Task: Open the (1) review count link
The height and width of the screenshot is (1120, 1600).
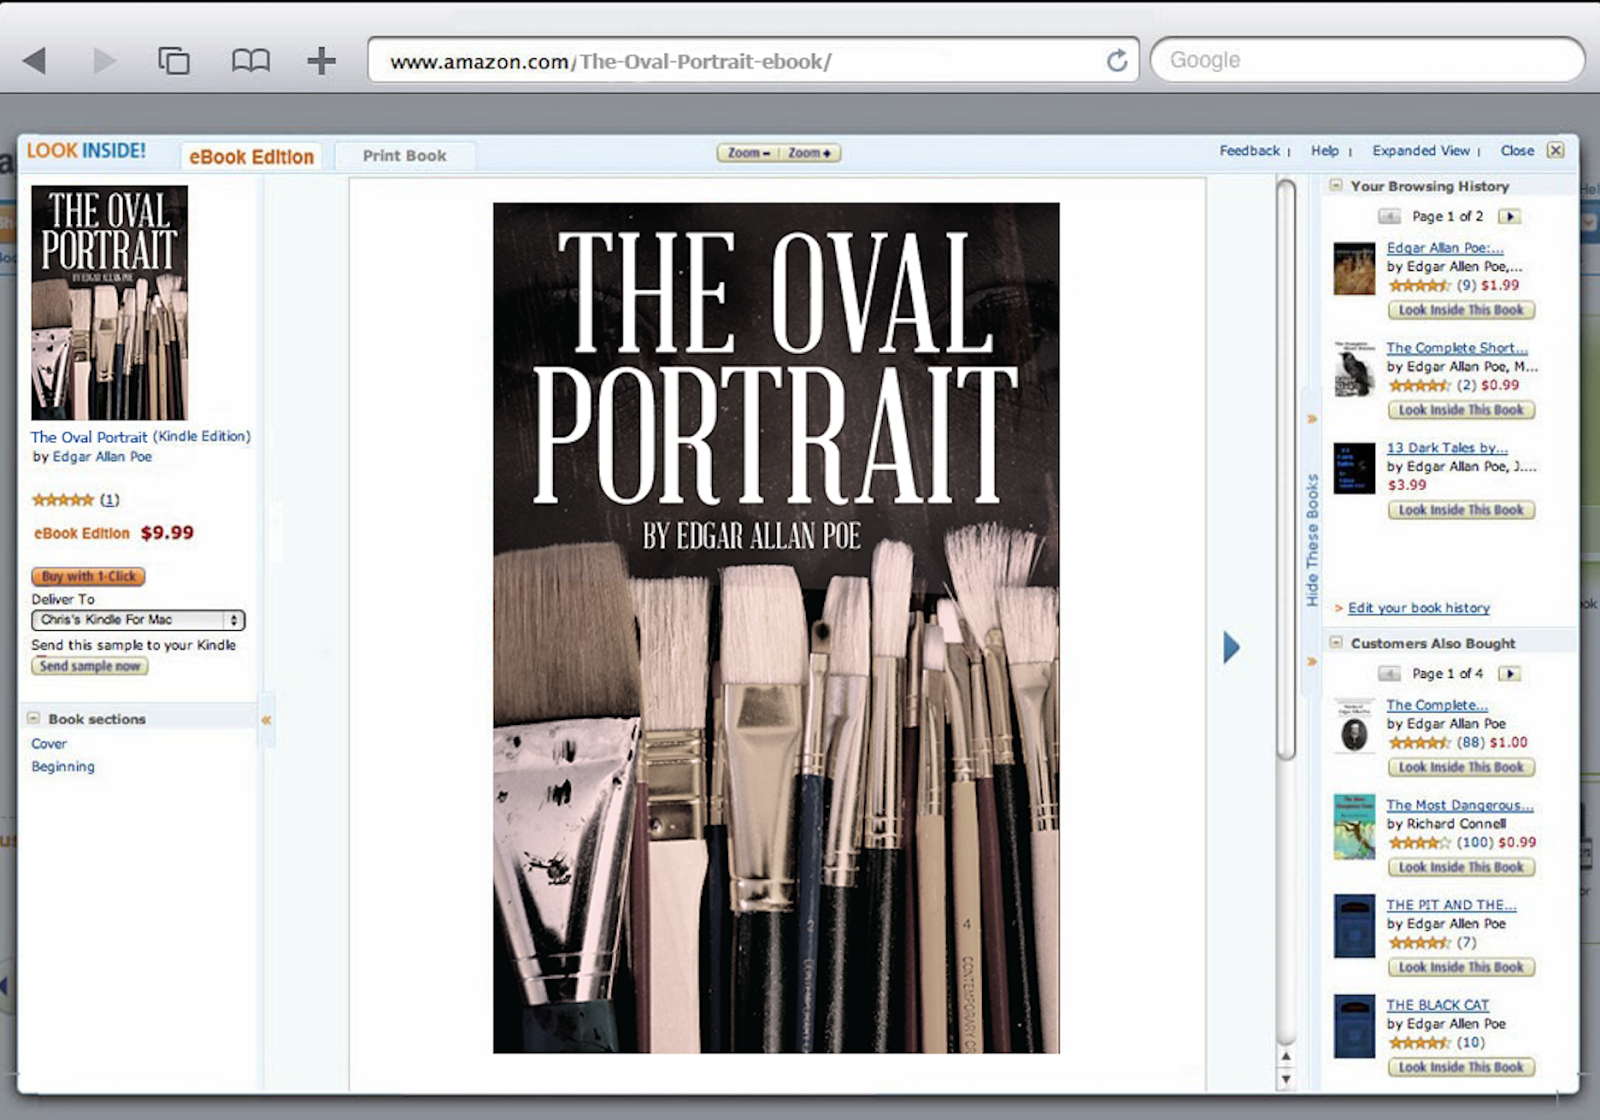Action: click(109, 500)
